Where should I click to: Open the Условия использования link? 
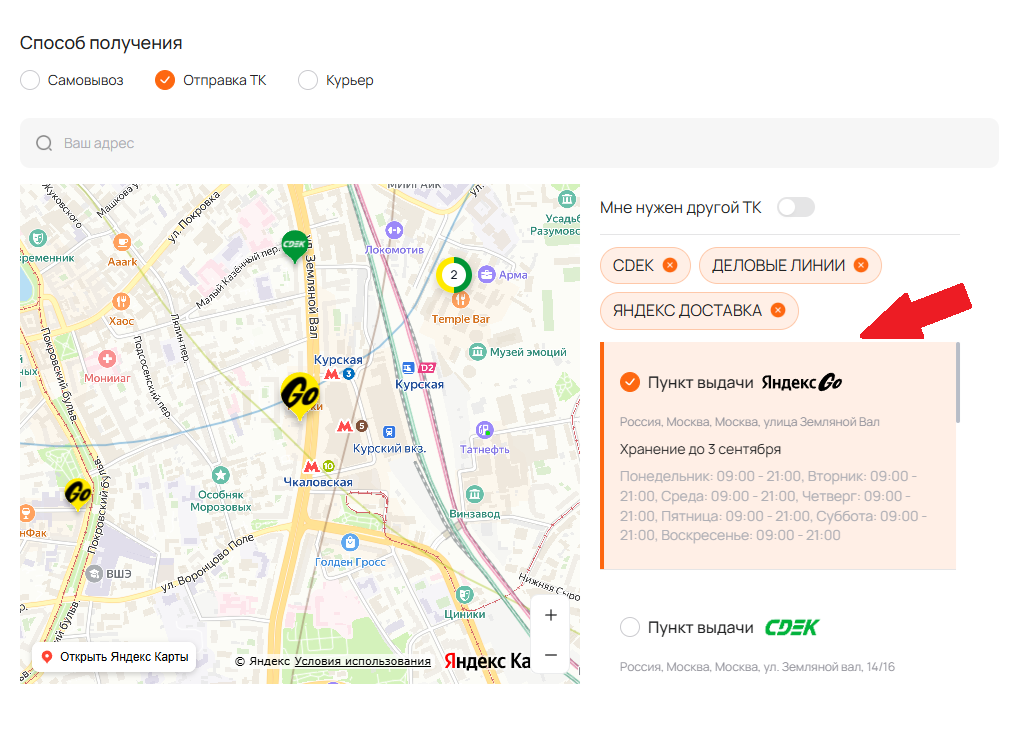pos(363,661)
